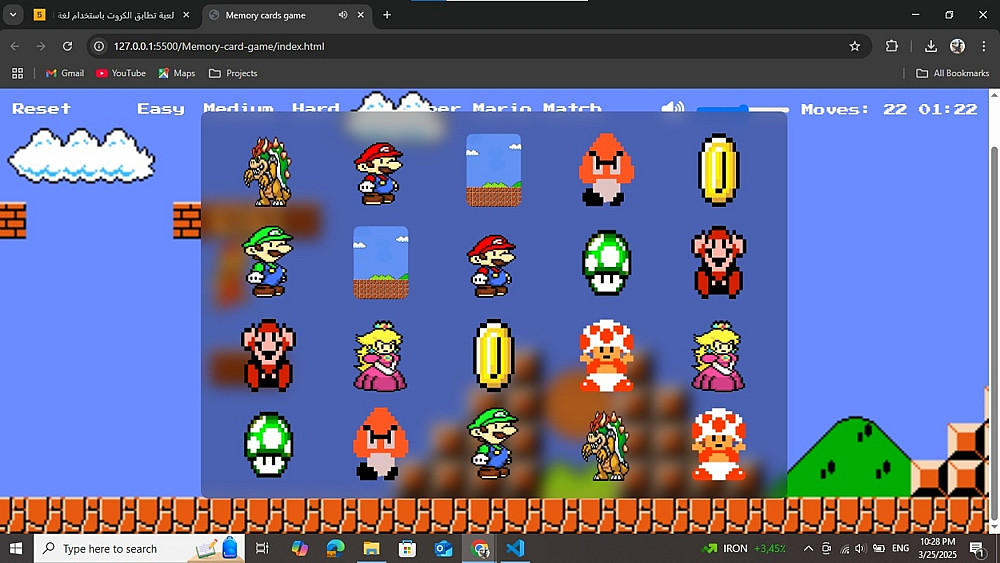Open a new browser tab

pos(387,15)
